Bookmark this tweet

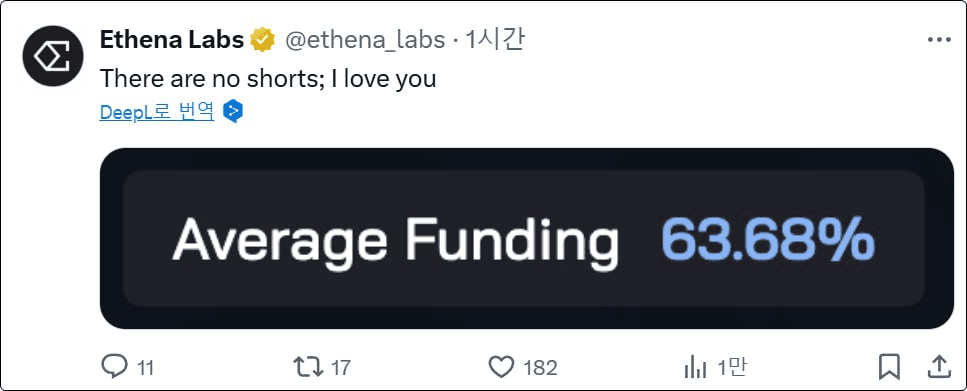coord(889,367)
